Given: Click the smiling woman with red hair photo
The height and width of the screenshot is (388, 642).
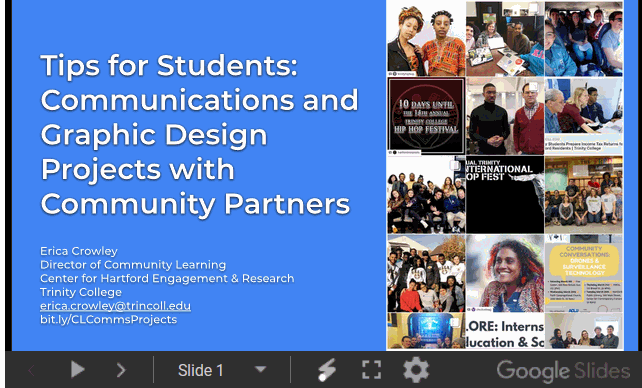Looking at the screenshot, I should pyautogui.click(x=505, y=273).
